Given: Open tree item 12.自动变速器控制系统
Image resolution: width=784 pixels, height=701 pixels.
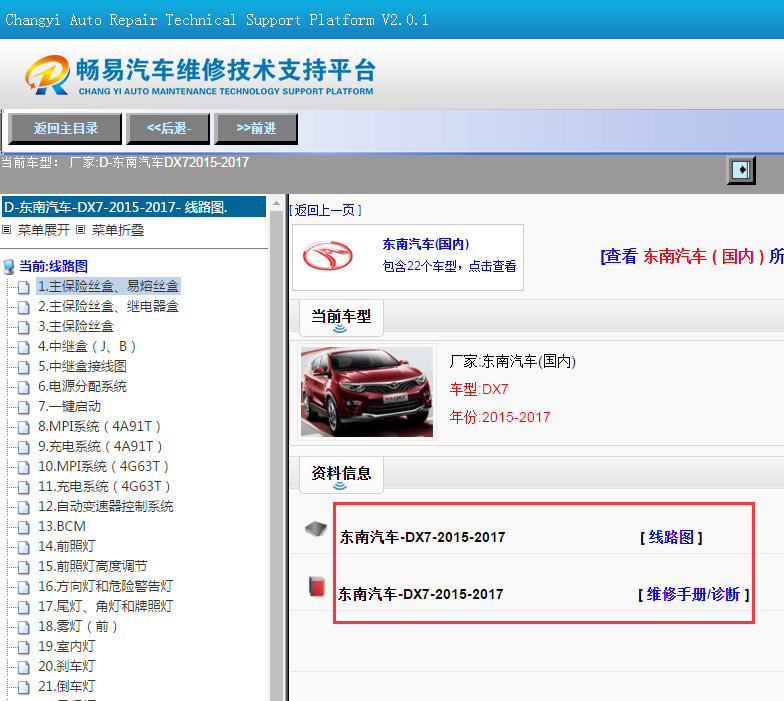Looking at the screenshot, I should tap(106, 506).
